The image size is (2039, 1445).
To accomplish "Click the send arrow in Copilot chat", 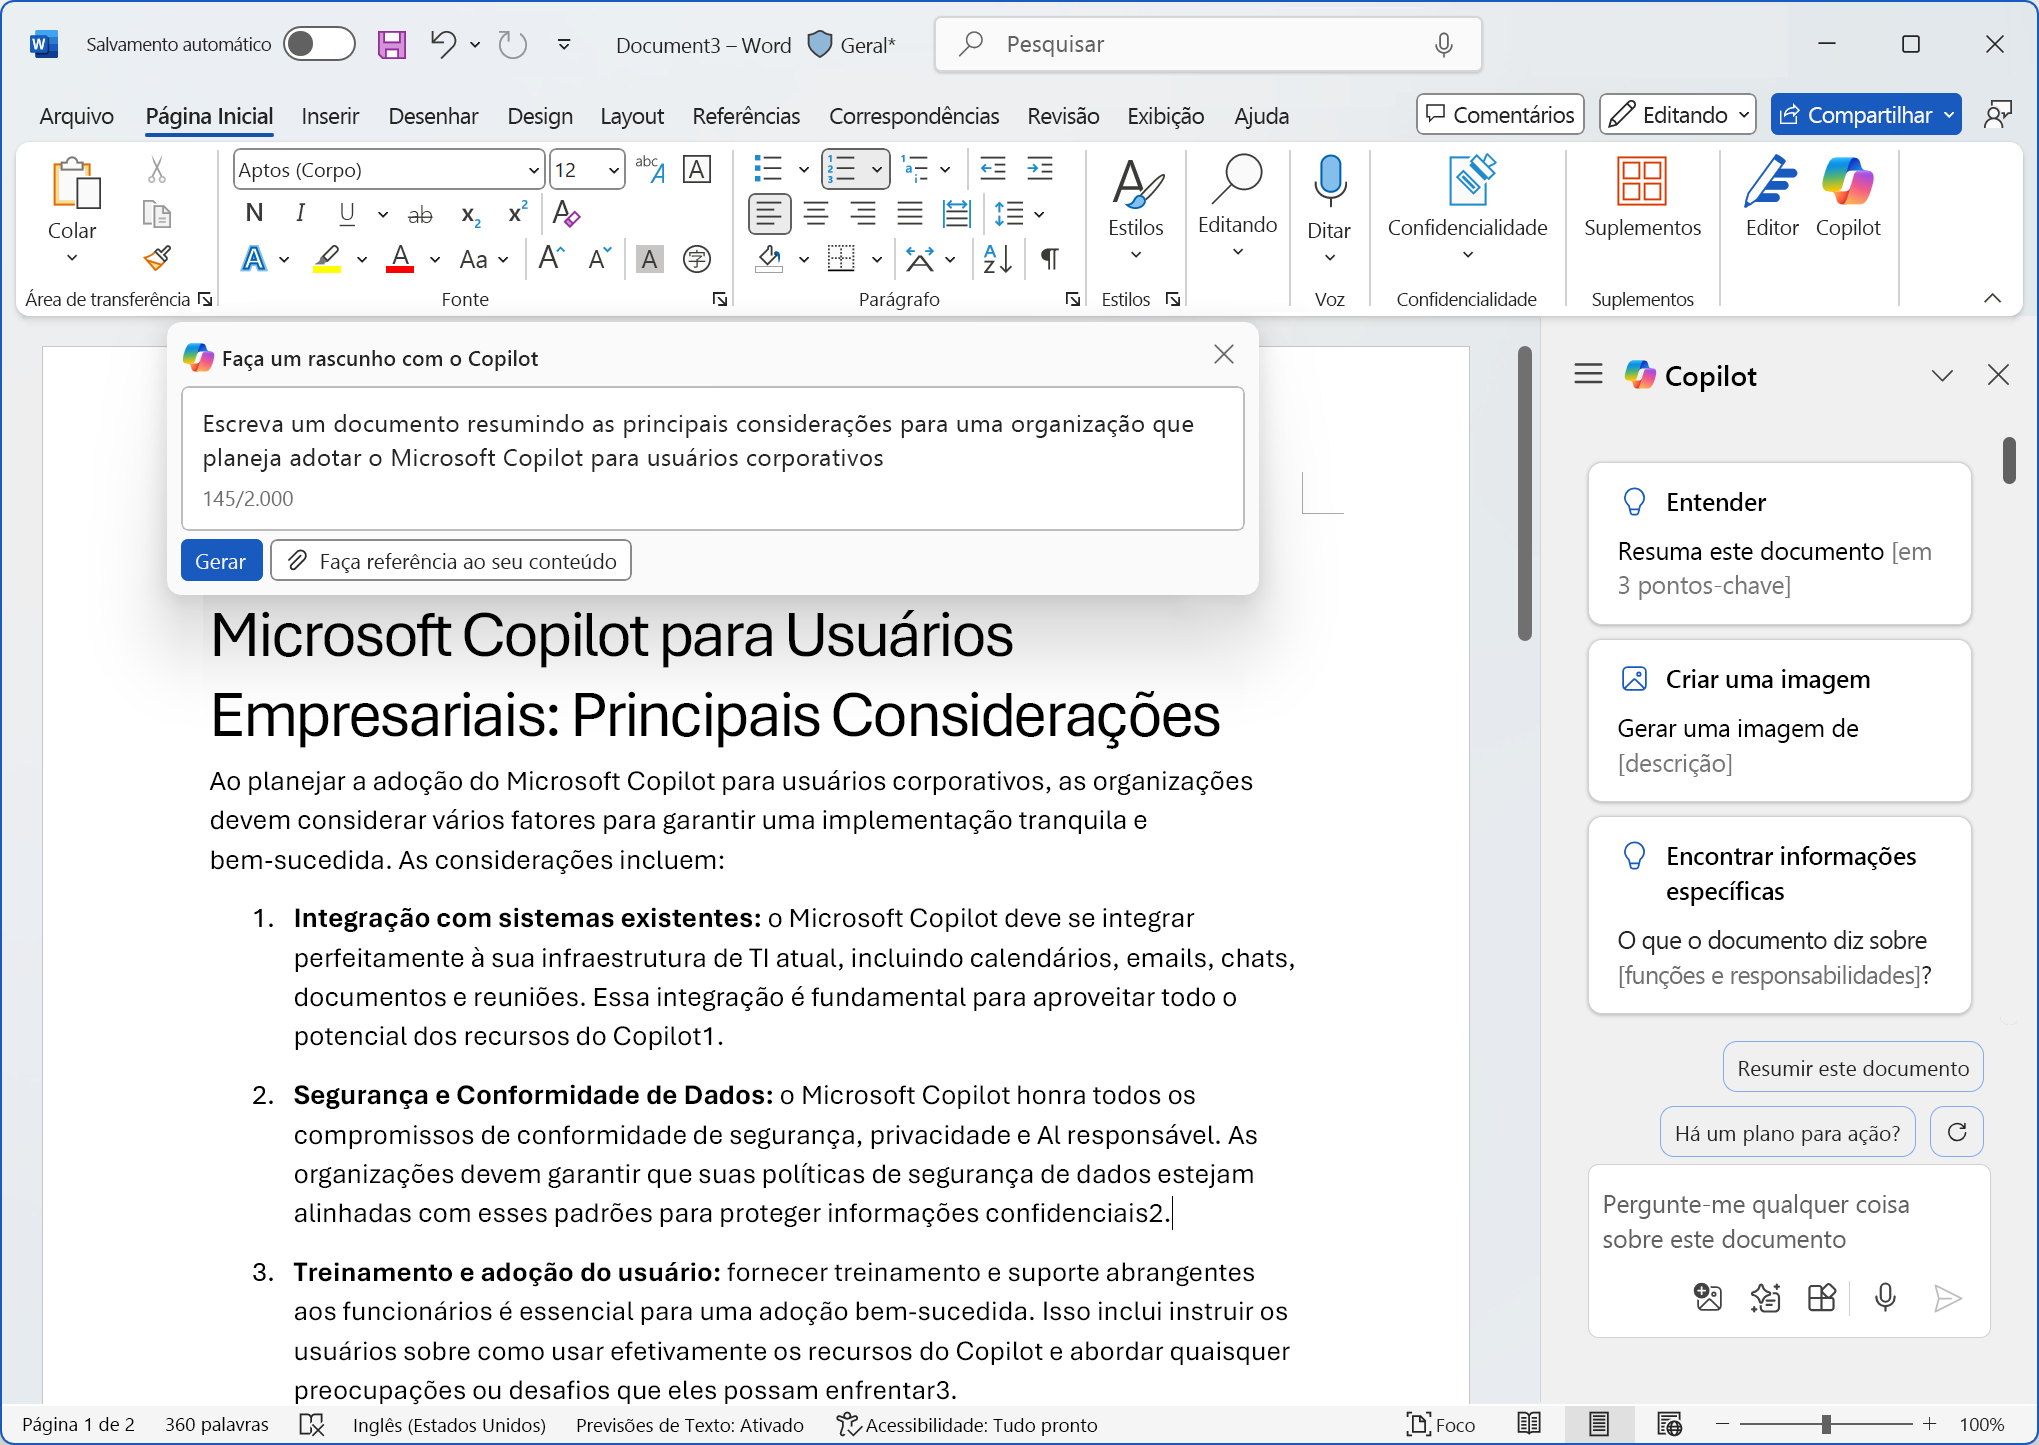I will (1947, 1298).
